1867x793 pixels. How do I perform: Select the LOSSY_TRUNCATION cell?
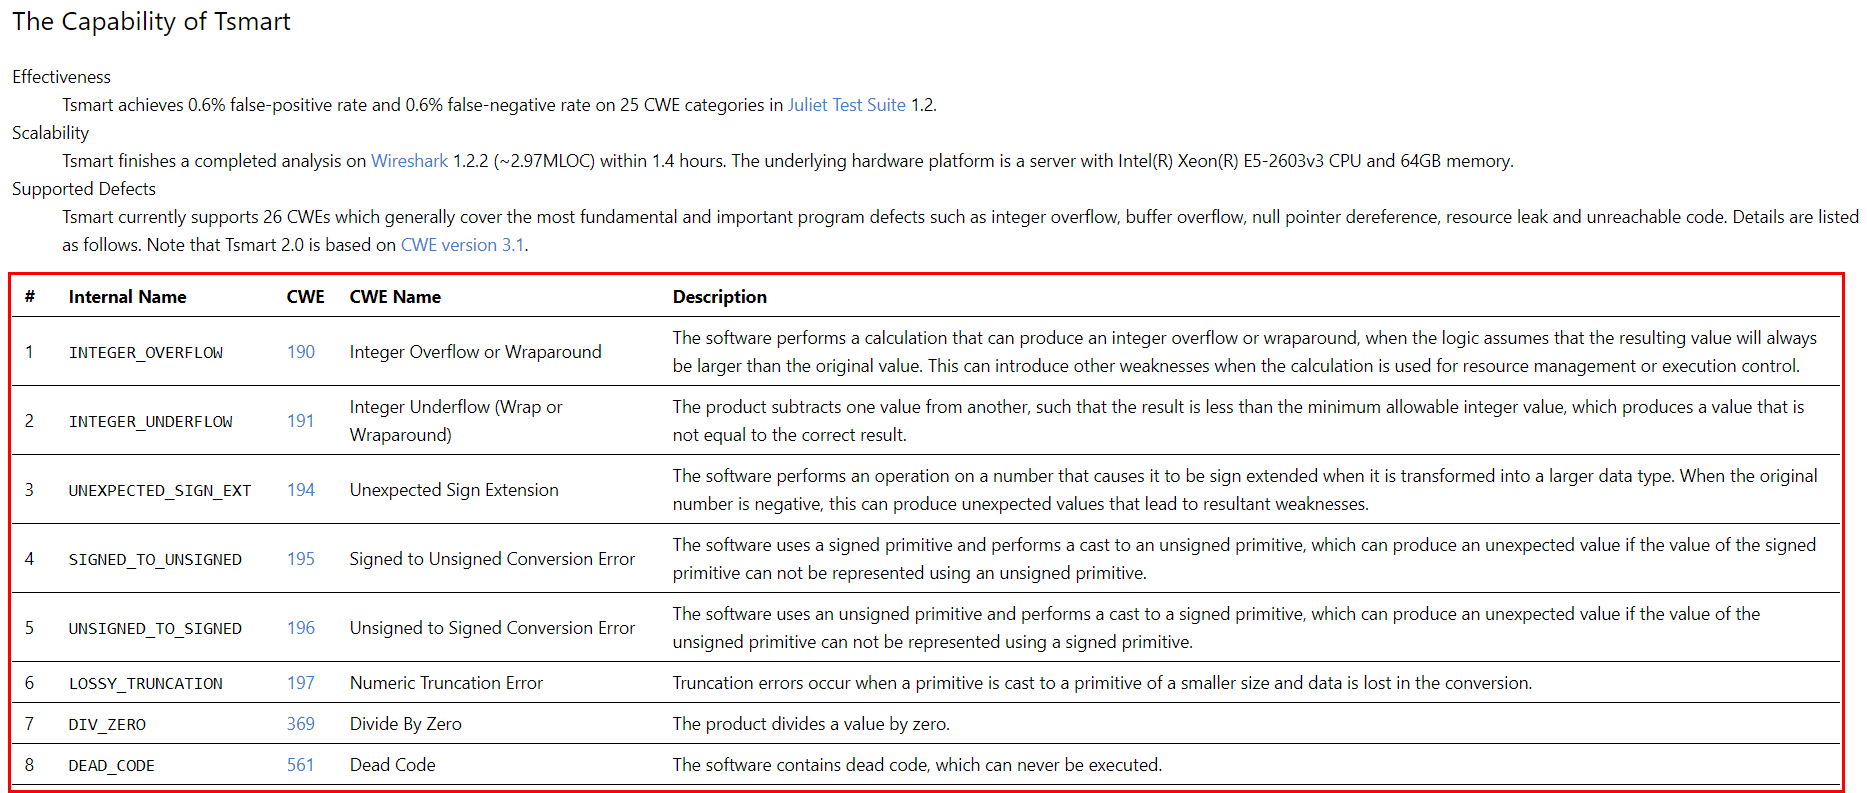tap(146, 684)
